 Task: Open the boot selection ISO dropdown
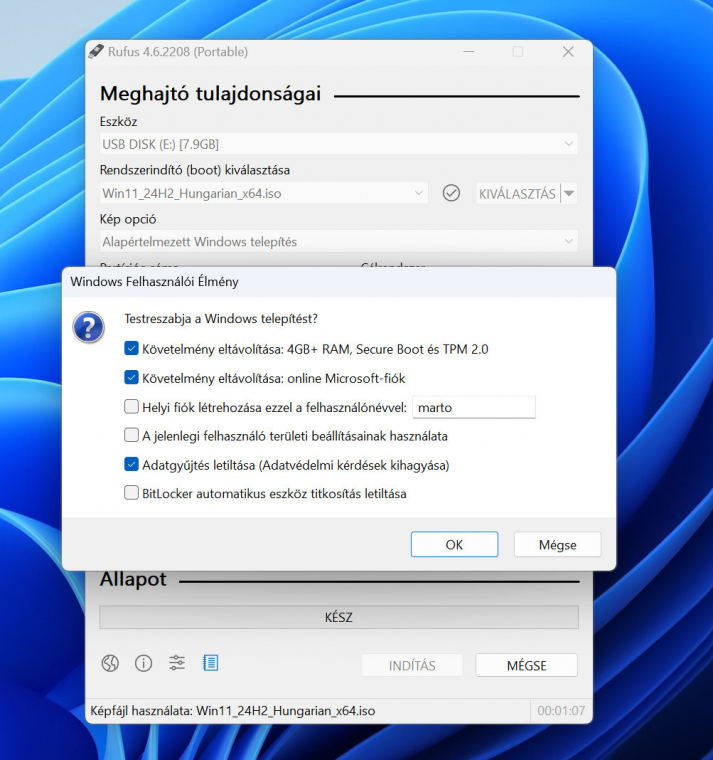[x=264, y=193]
